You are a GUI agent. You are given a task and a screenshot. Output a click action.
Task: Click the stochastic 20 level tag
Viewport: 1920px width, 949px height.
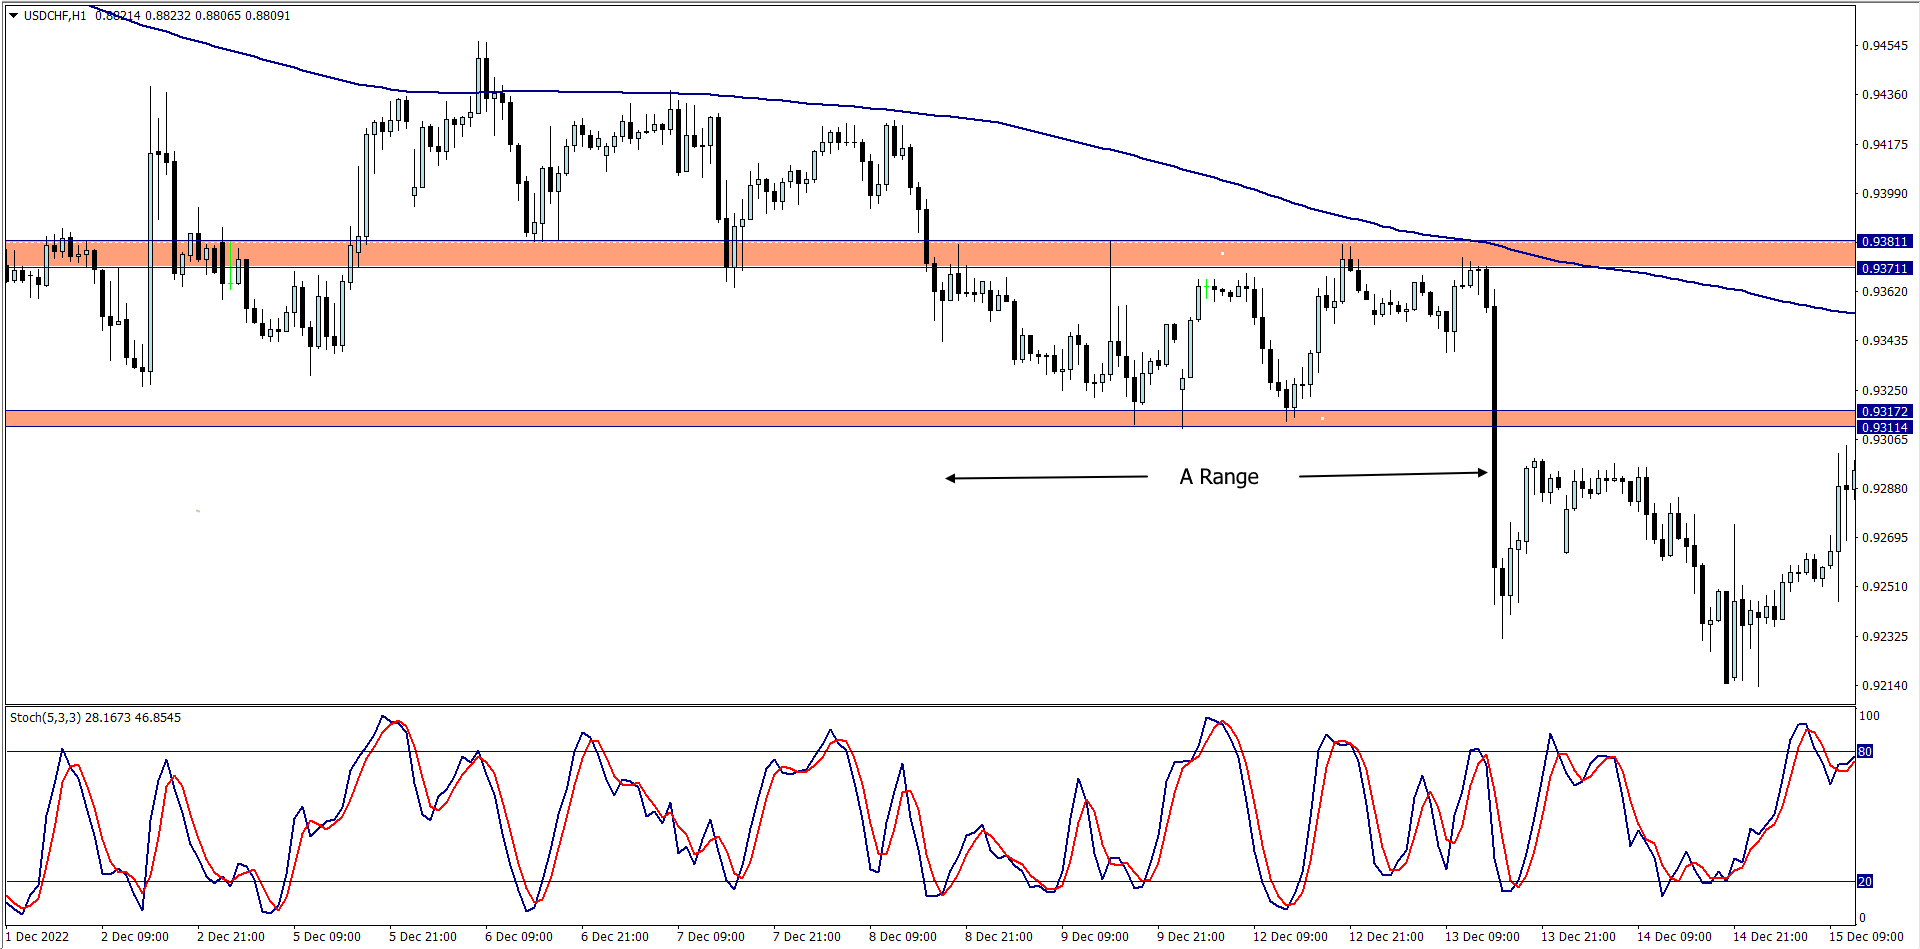1865,881
